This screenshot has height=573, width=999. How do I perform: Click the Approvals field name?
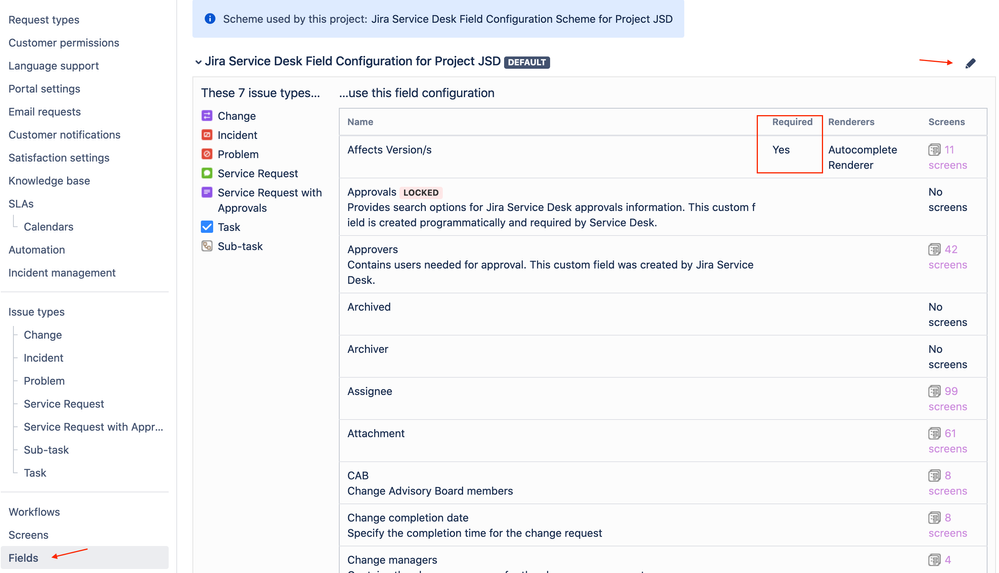371,192
